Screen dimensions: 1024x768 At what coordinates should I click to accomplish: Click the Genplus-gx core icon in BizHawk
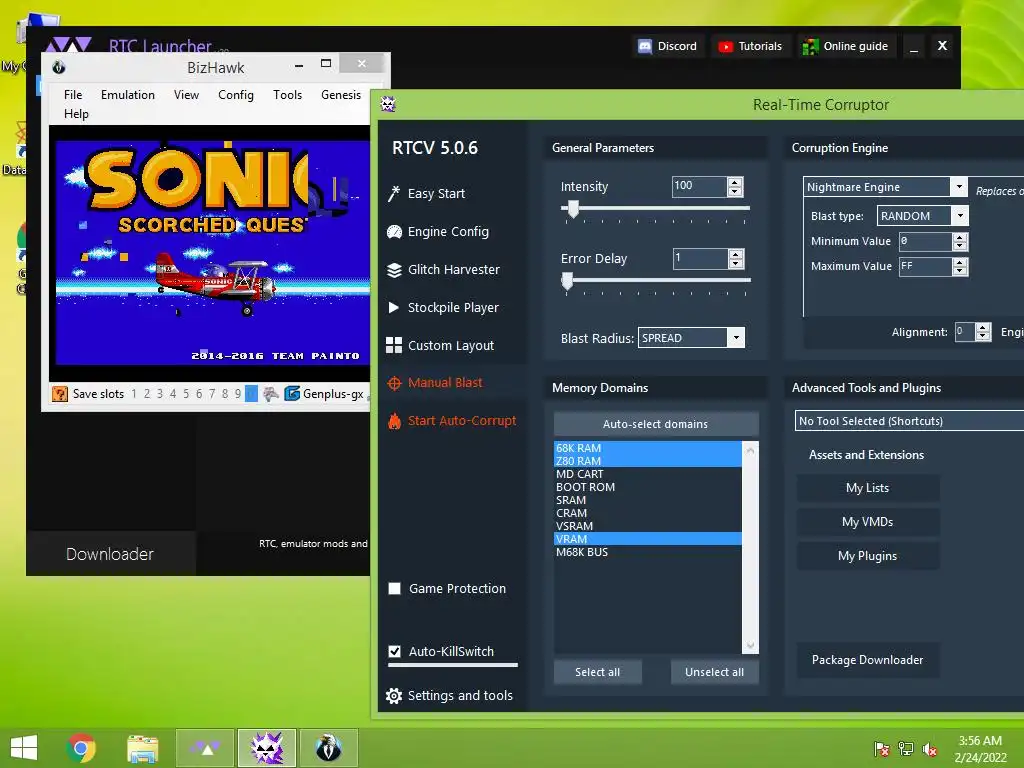292,394
